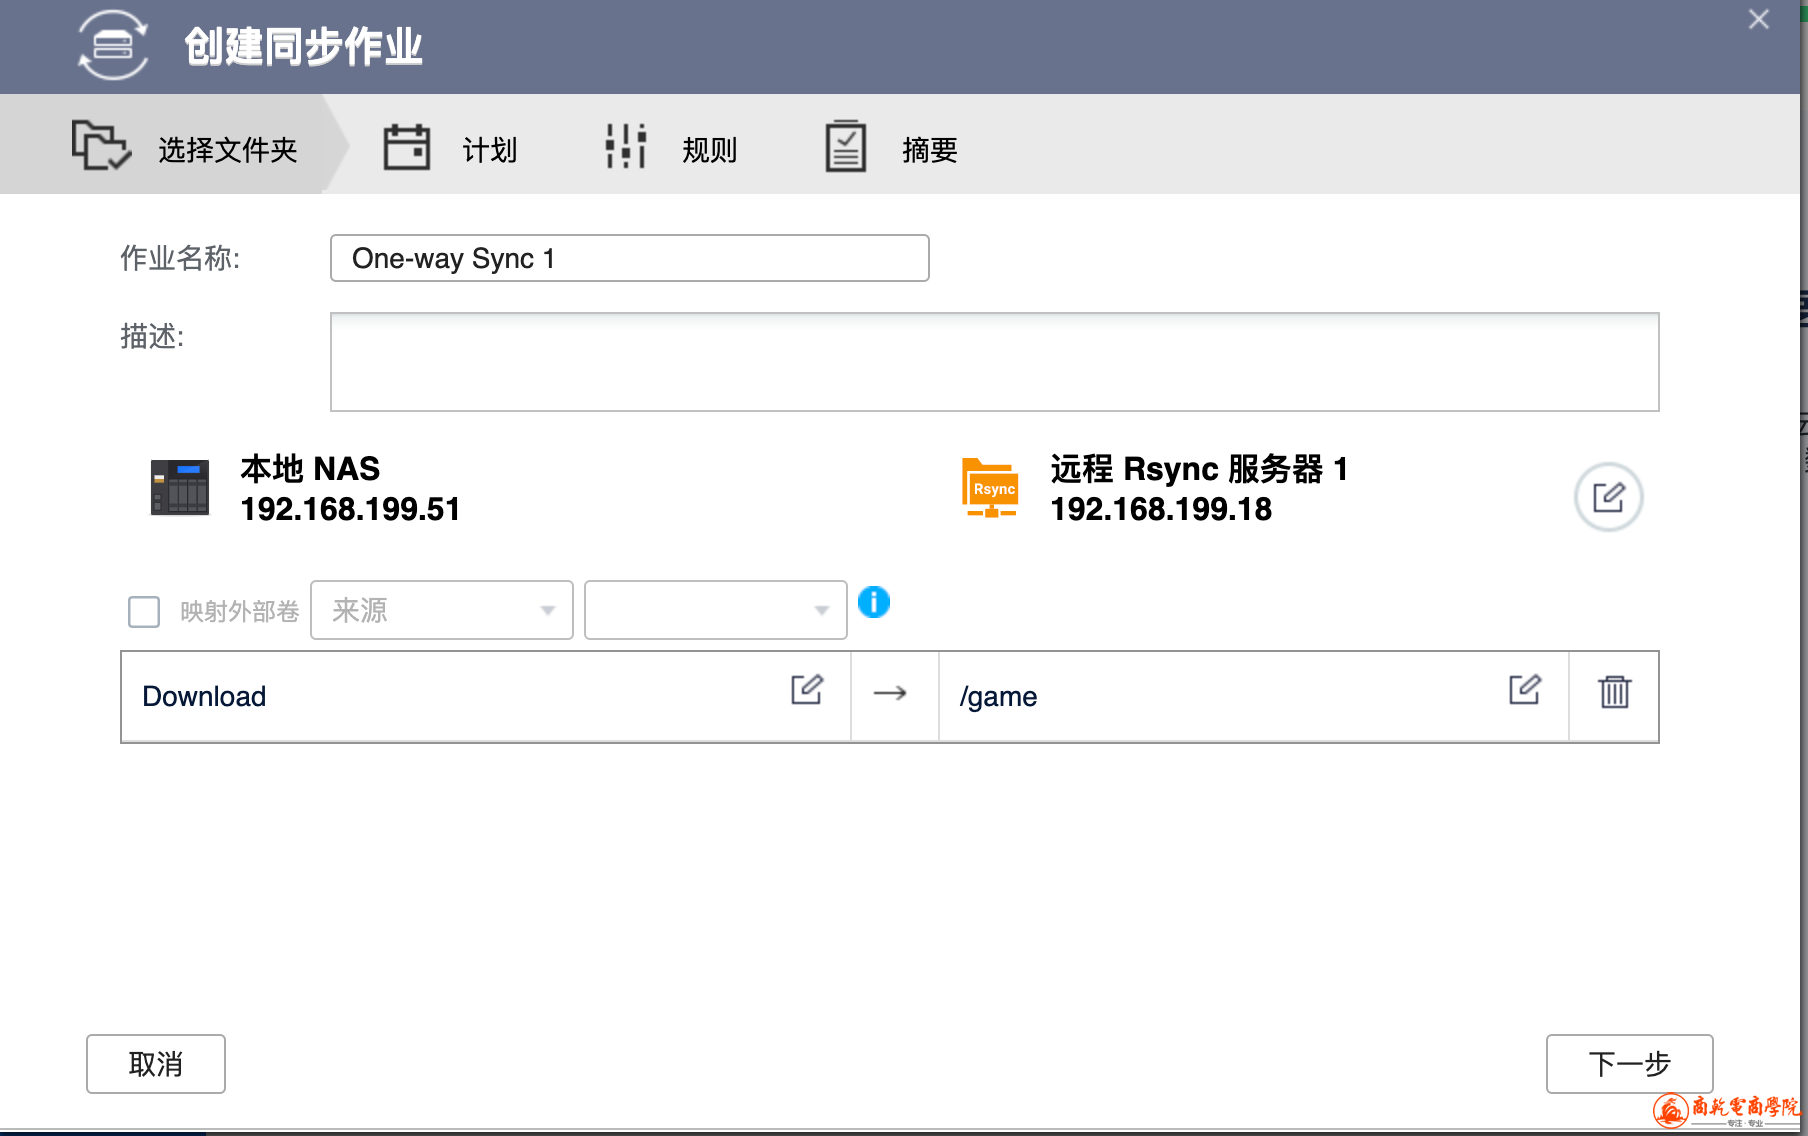Screen dimensions: 1808x1136
Task: Click the job name field One-way Sync 1
Action: coord(630,258)
